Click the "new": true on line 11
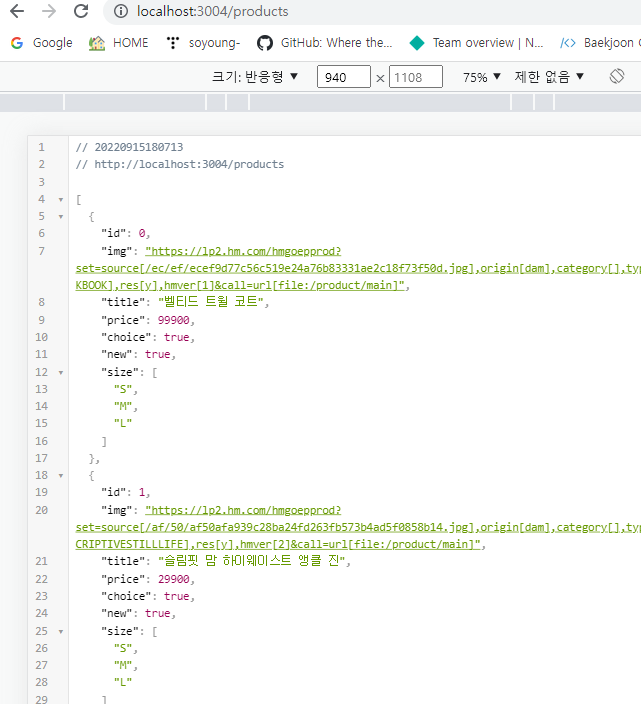This screenshot has height=704, width=641. (138, 355)
